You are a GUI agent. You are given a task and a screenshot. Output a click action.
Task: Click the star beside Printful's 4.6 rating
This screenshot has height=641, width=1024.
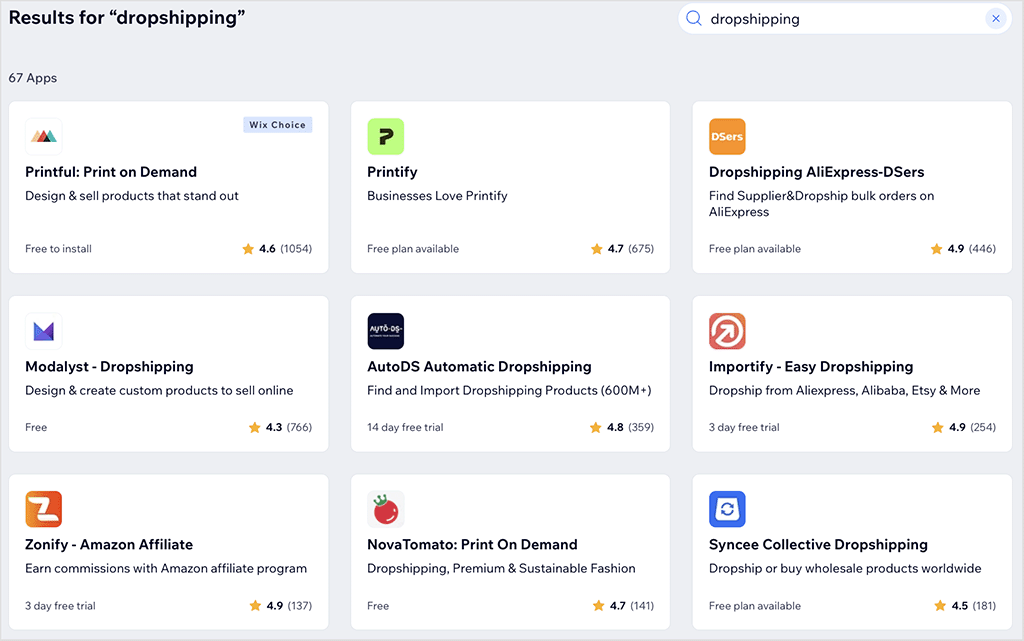[248, 249]
